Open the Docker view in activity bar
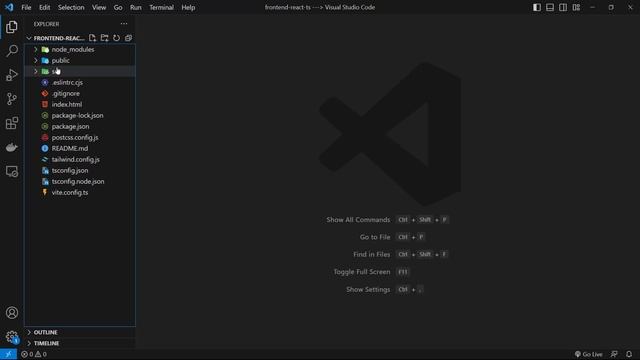 coord(11,147)
